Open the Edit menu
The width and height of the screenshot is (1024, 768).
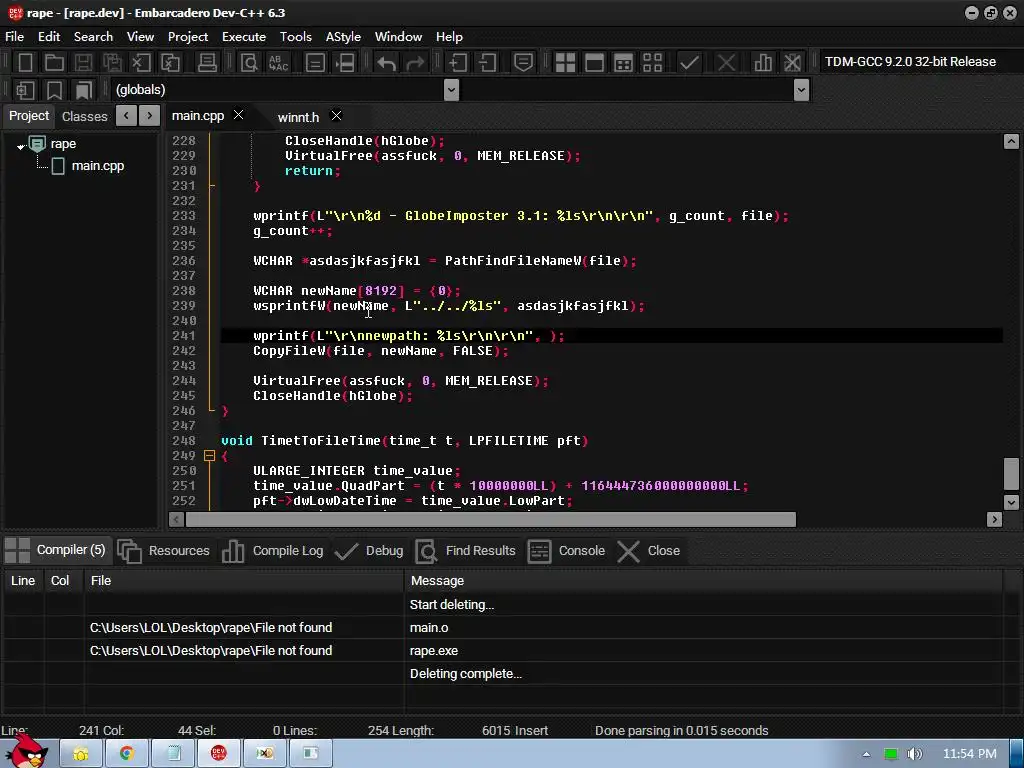[x=49, y=37]
